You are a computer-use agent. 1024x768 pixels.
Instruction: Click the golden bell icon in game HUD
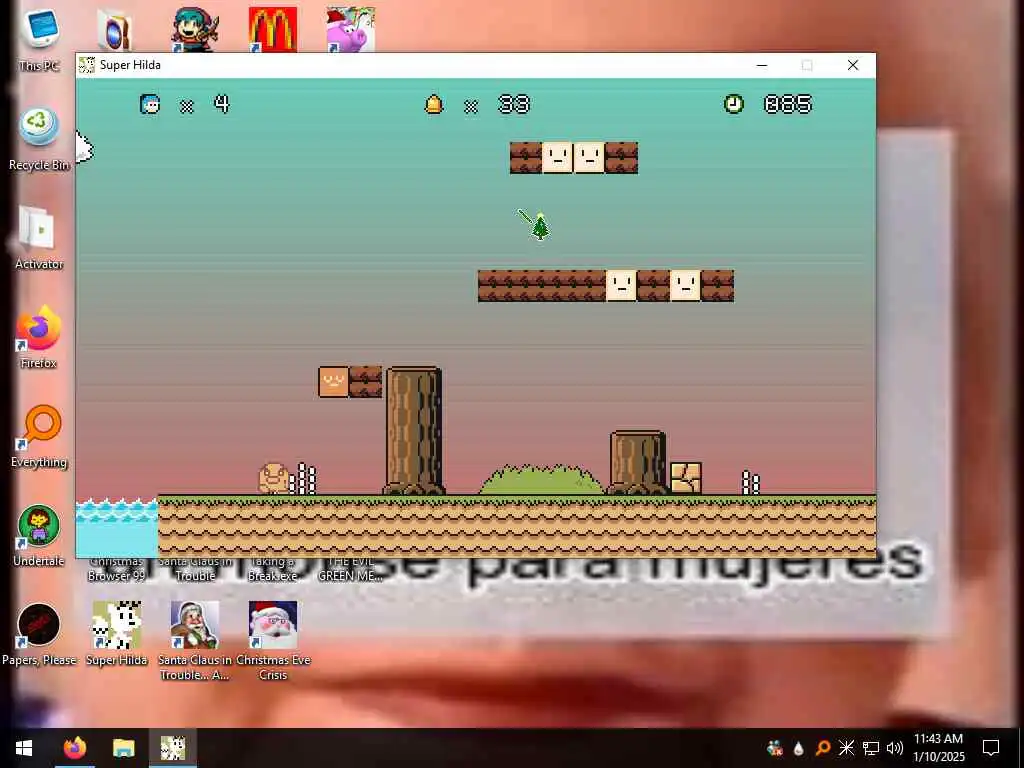point(434,104)
